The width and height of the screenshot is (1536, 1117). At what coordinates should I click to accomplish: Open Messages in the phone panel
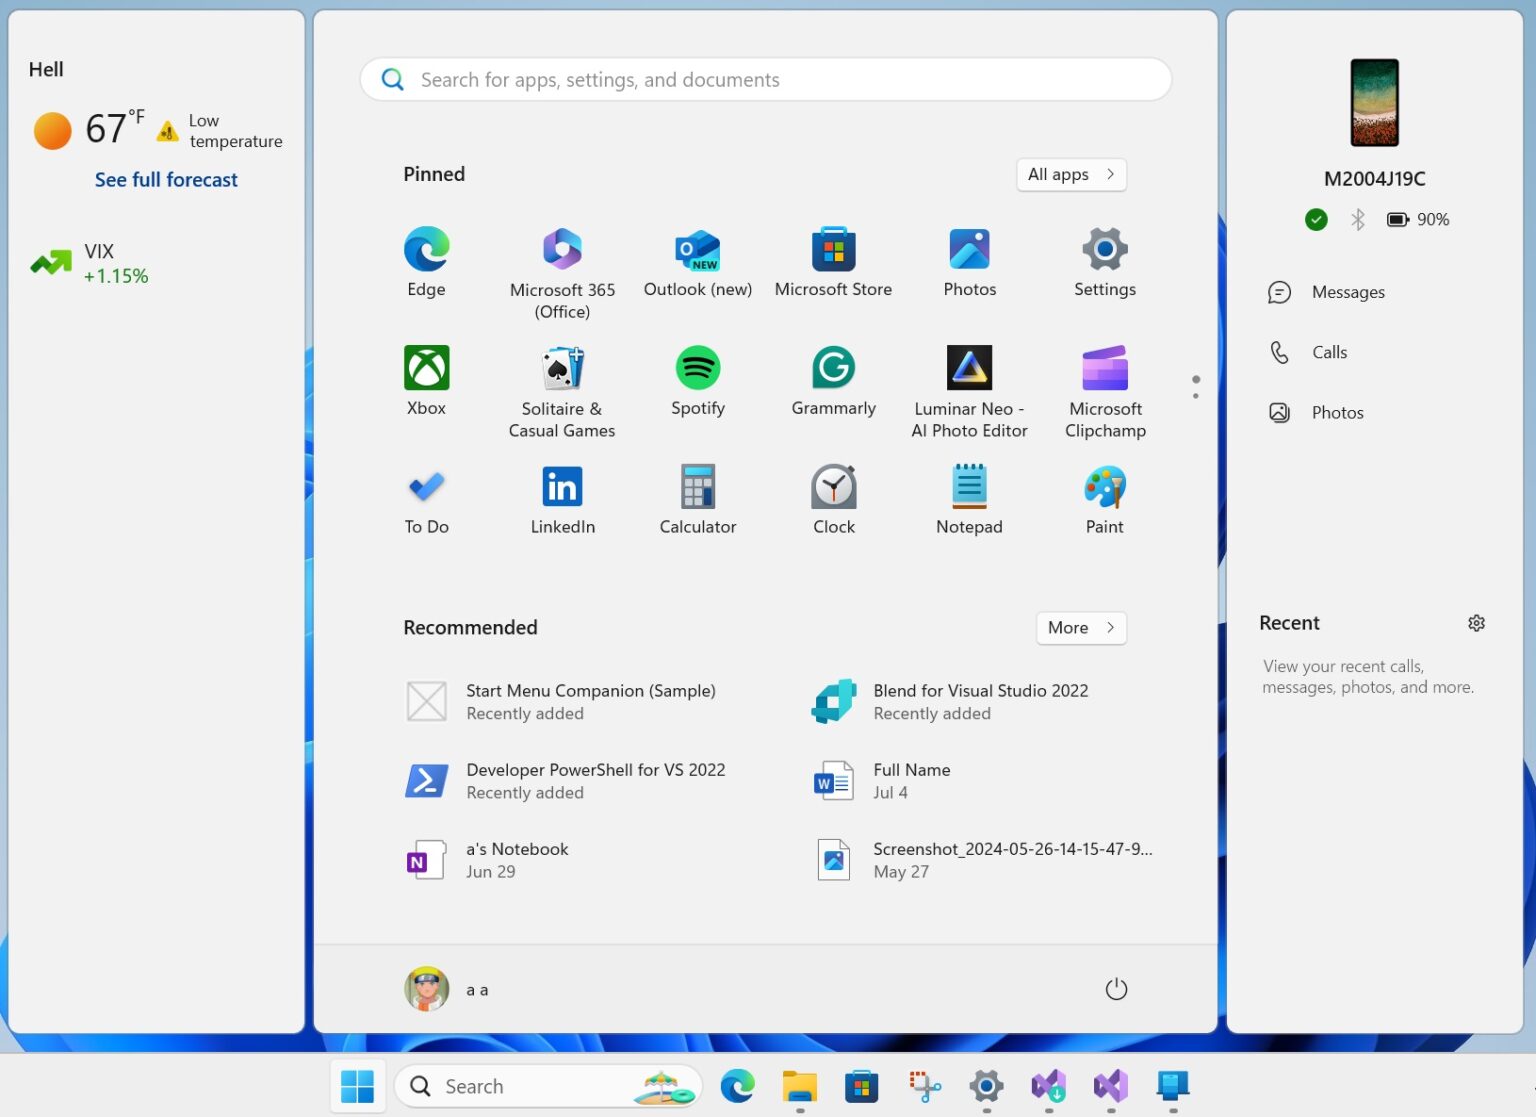[x=1349, y=292]
